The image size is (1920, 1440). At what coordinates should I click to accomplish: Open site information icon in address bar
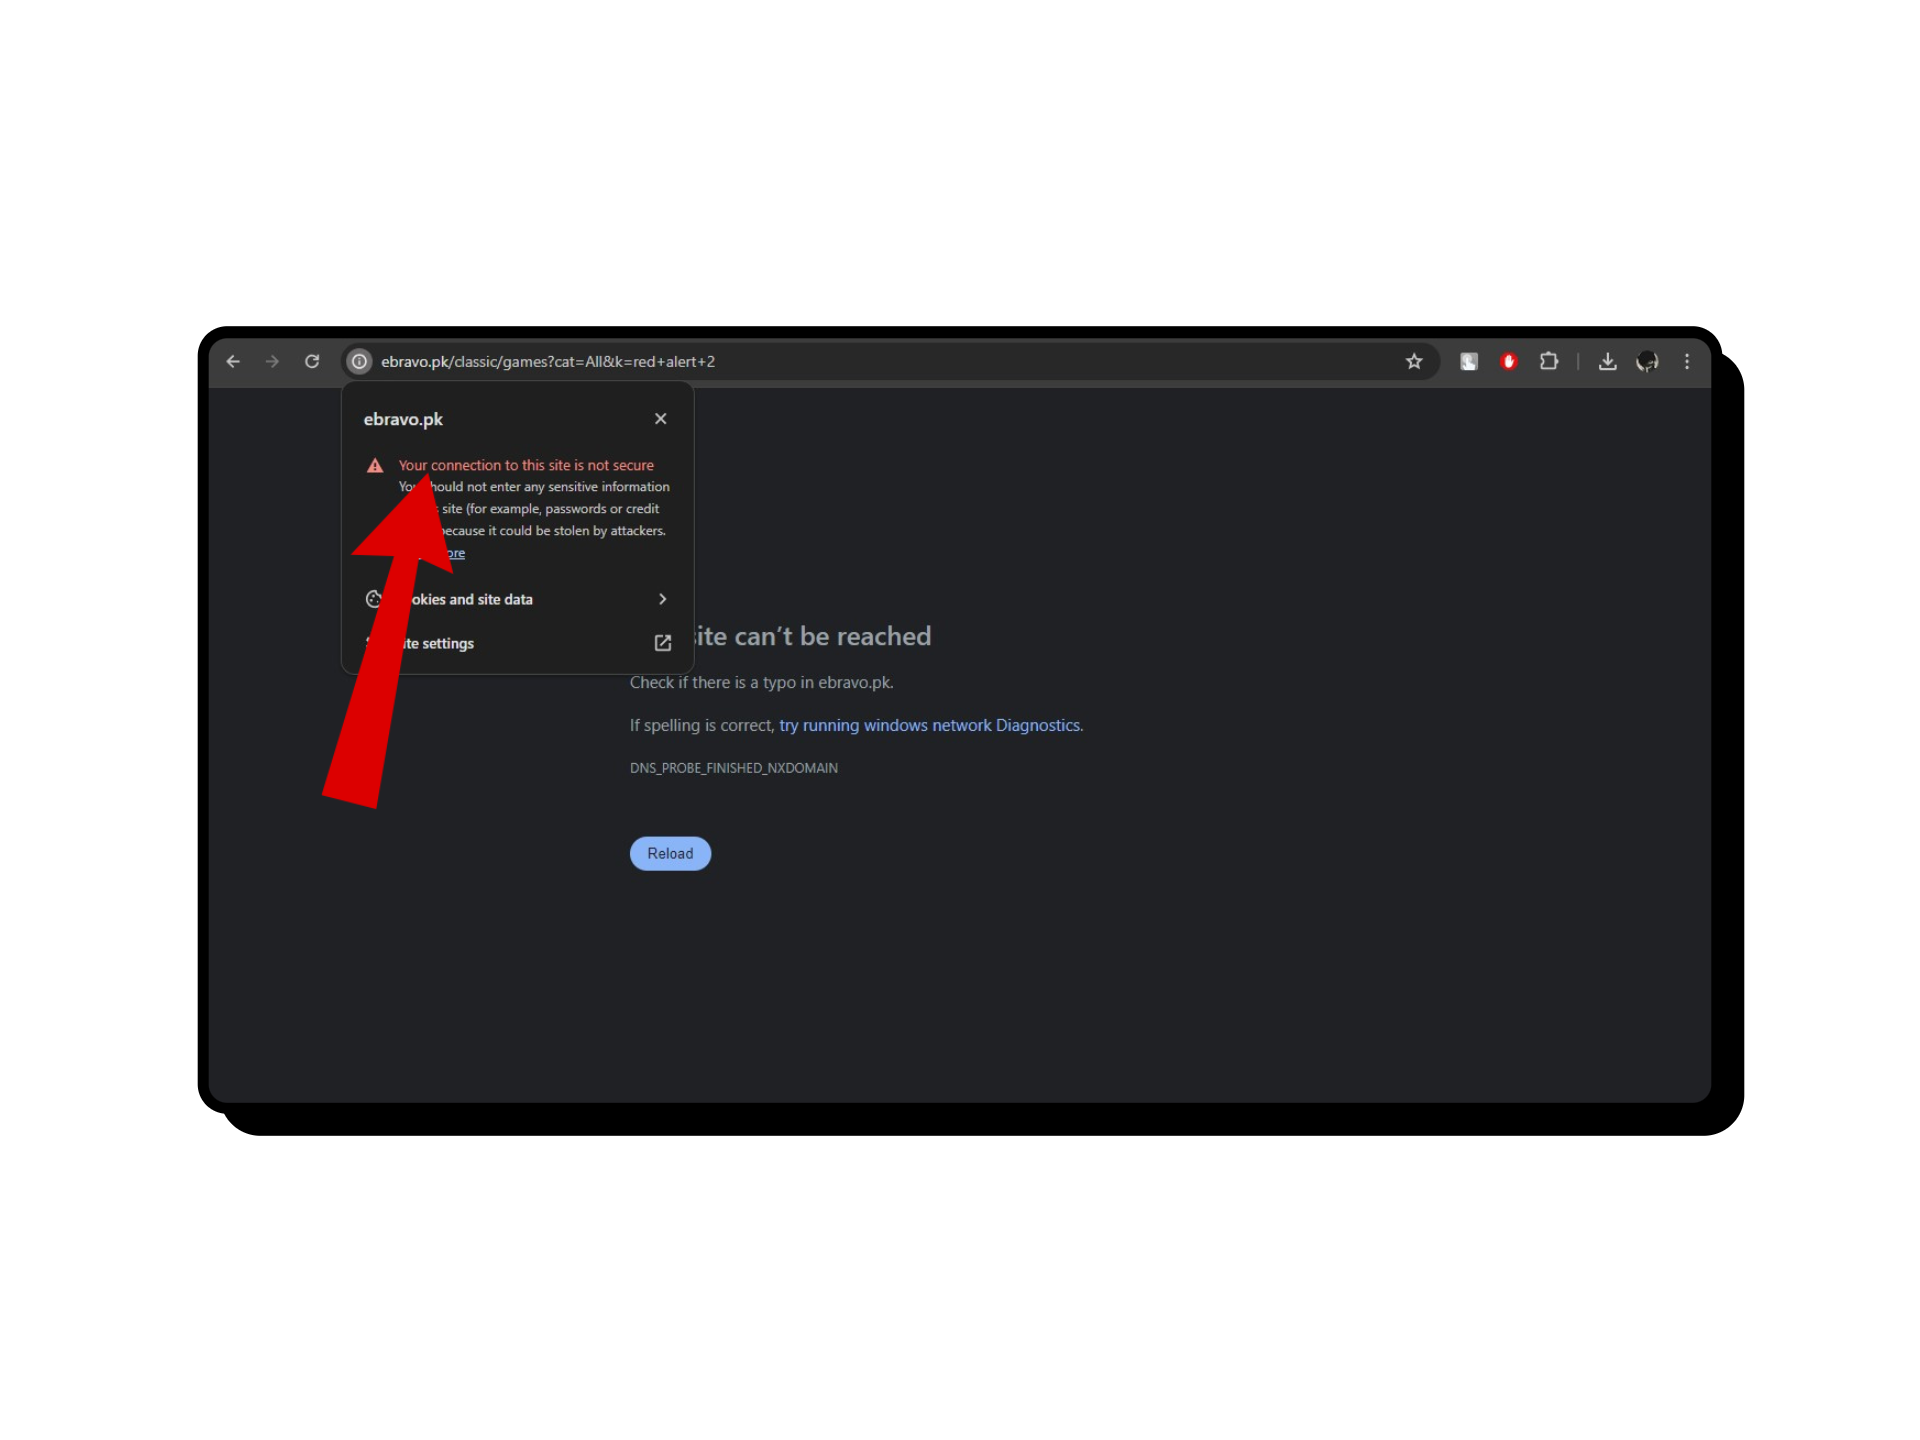click(x=359, y=361)
